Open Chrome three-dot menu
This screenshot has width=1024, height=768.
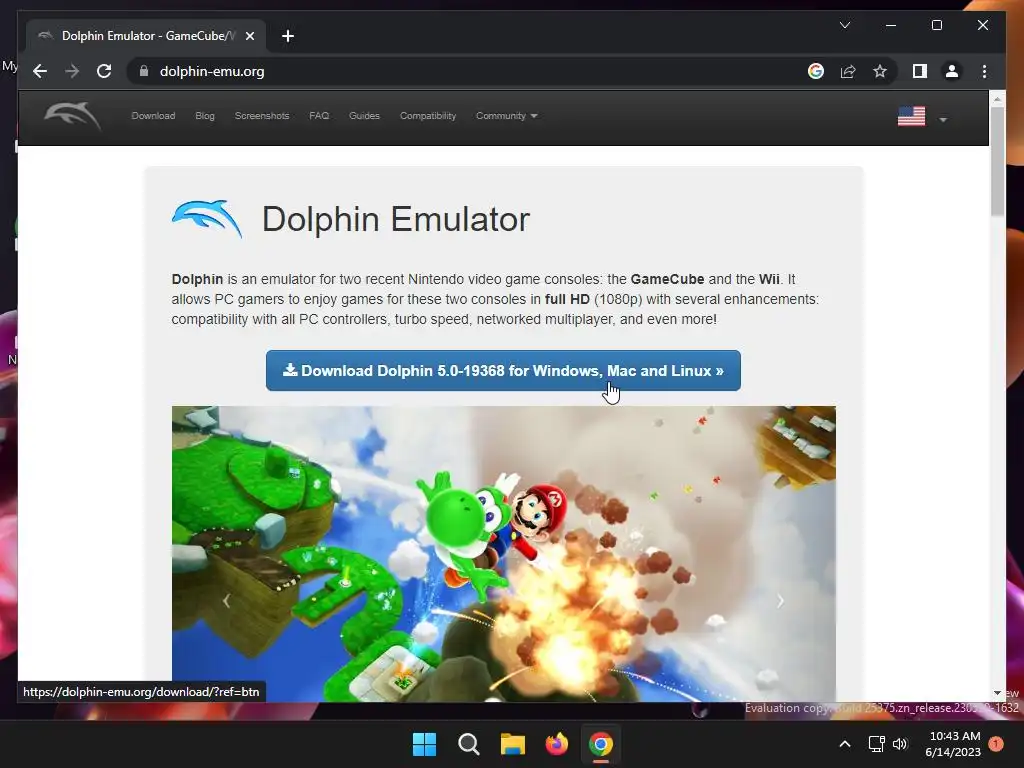984,71
